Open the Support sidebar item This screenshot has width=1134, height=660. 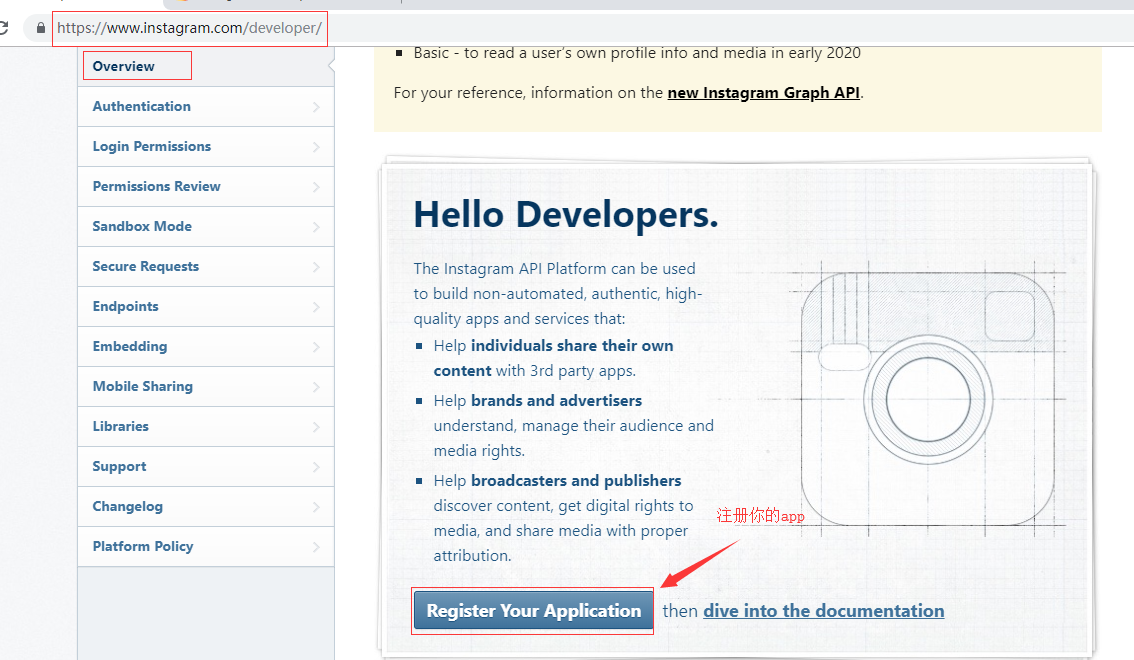(205, 467)
